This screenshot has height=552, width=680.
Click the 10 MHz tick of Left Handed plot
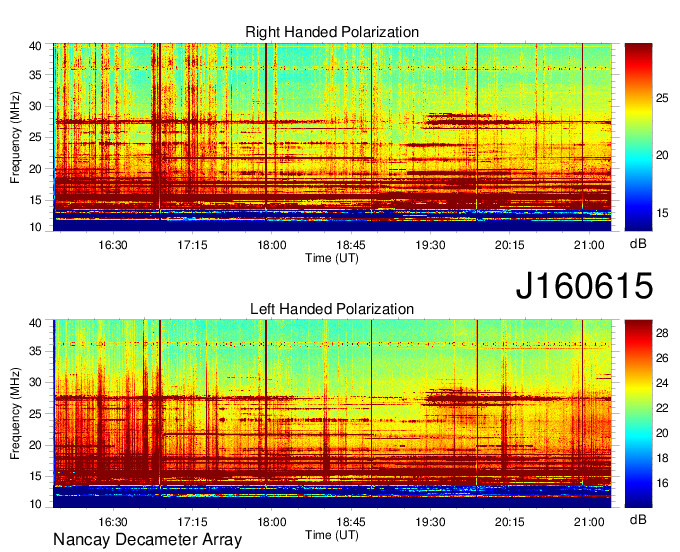point(35,504)
